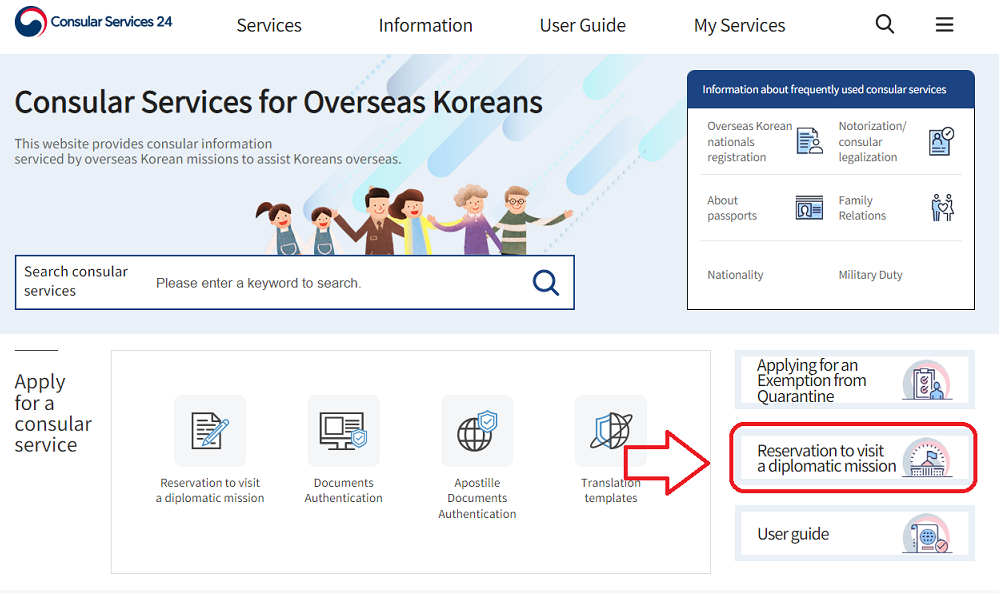Open the User guide banner button
Viewport: 999px width, 594px height.
(854, 534)
